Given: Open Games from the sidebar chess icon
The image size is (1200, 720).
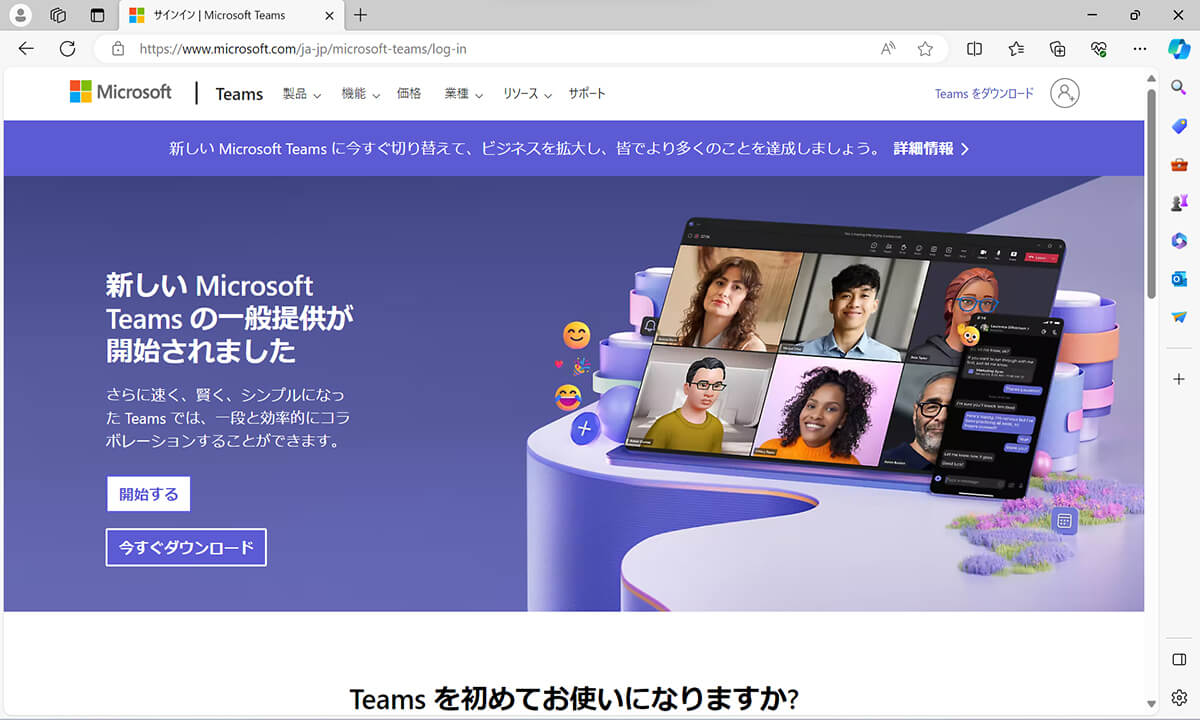Looking at the screenshot, I should [1179, 202].
